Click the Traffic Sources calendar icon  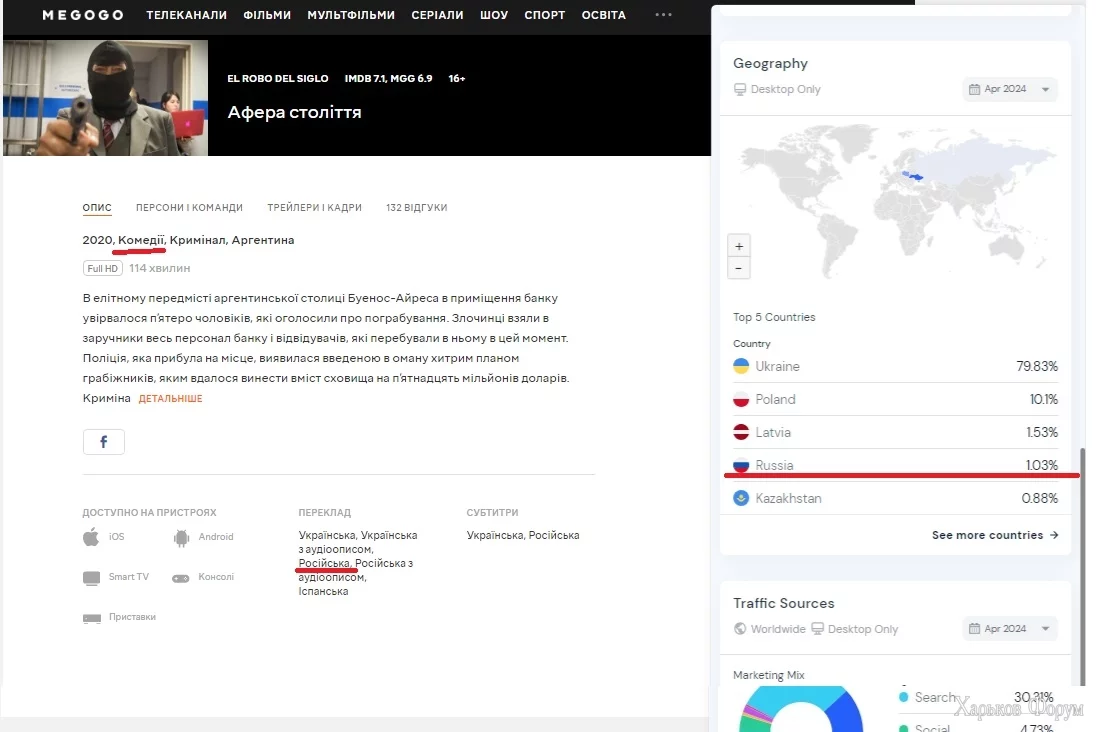click(x=974, y=629)
